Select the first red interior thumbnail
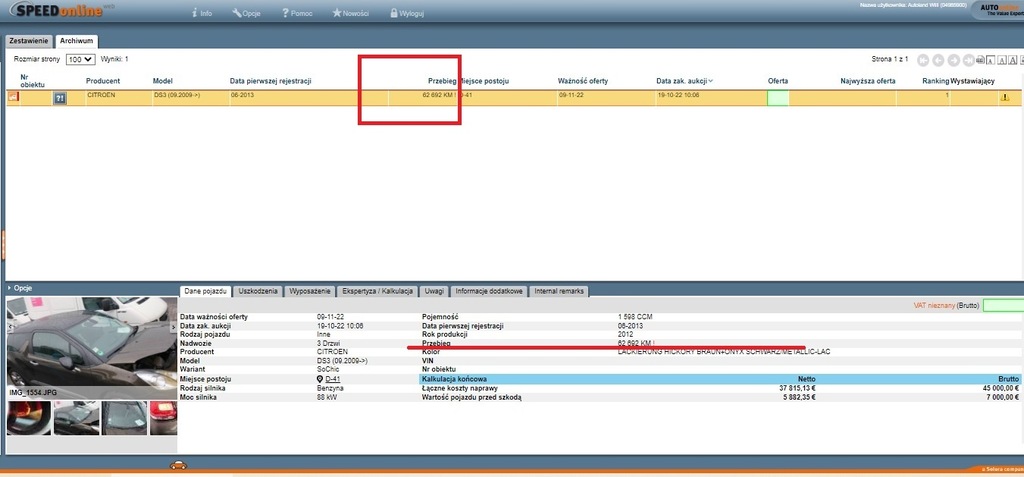Viewport: 1024px width, 477px height. click(28, 417)
